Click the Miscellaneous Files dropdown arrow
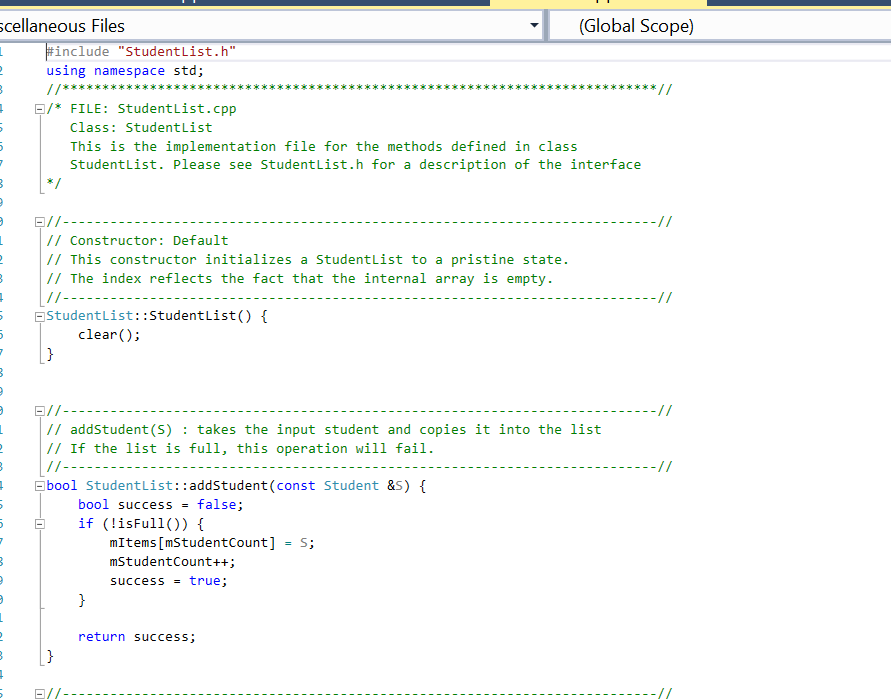The image size is (891, 699). coord(534,25)
